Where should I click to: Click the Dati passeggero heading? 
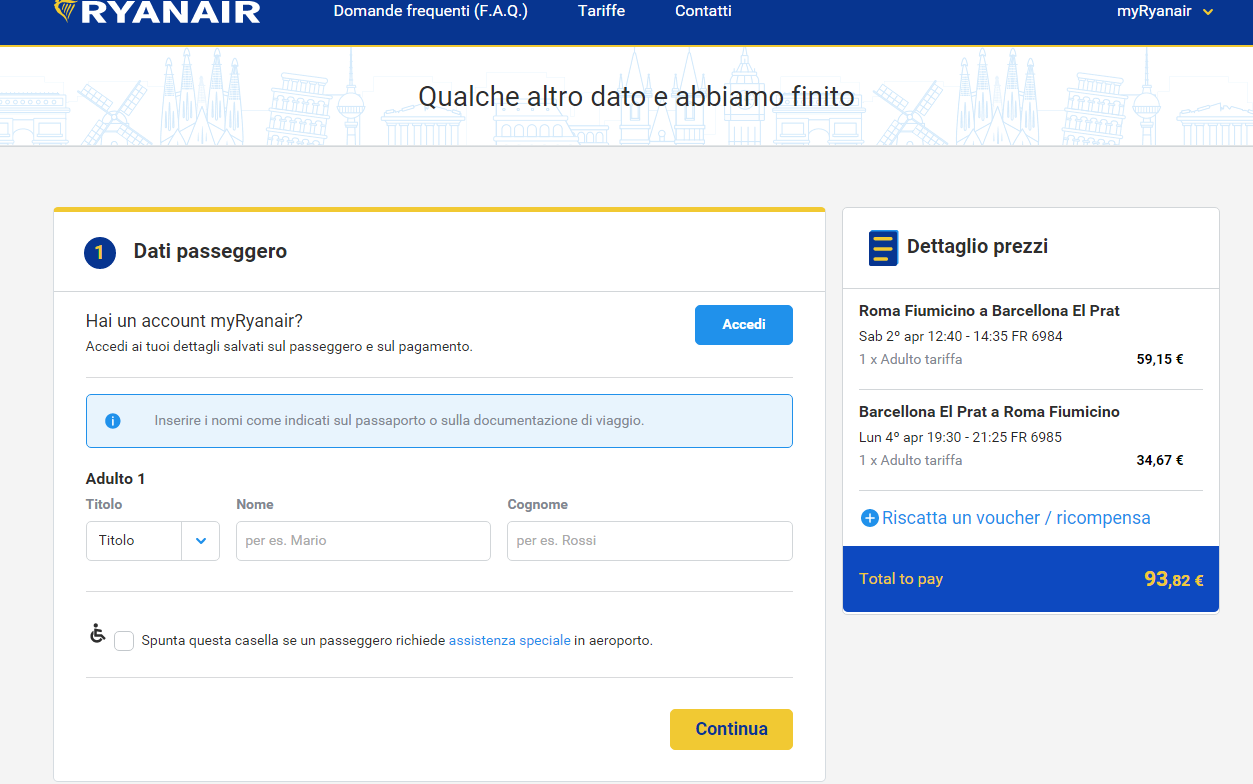pyautogui.click(x=210, y=252)
